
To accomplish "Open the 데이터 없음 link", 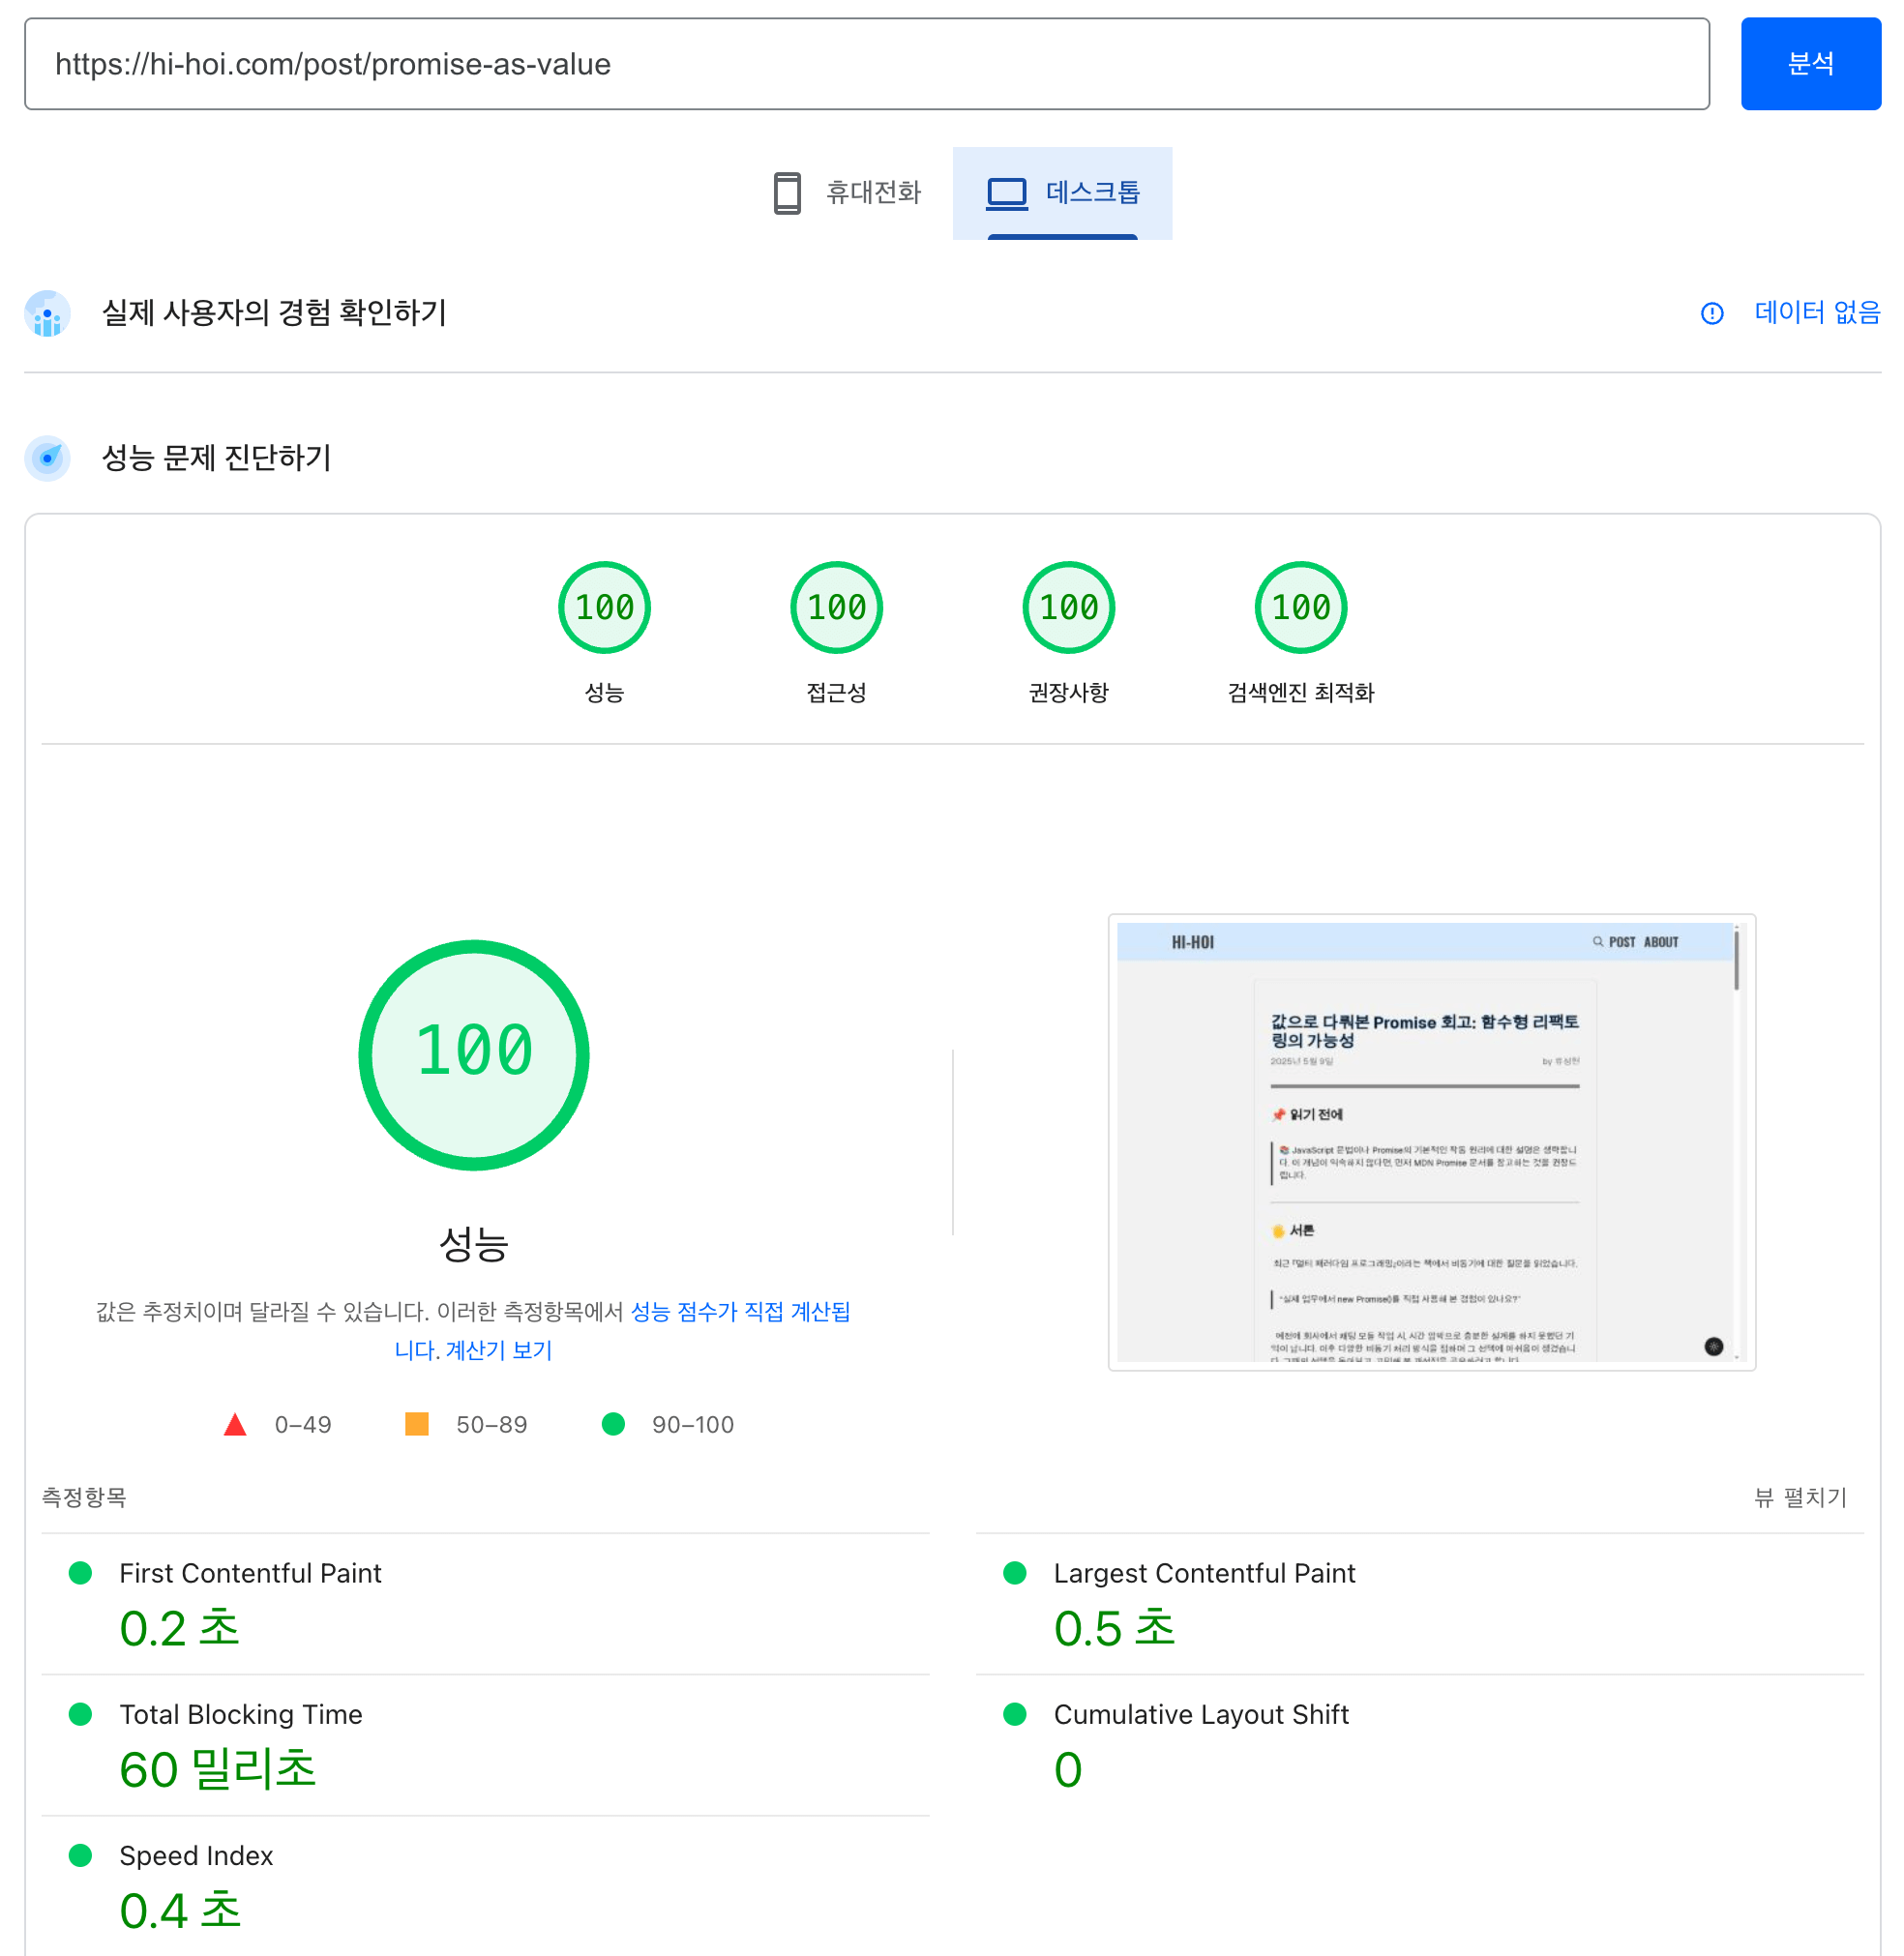I will (x=1816, y=313).
